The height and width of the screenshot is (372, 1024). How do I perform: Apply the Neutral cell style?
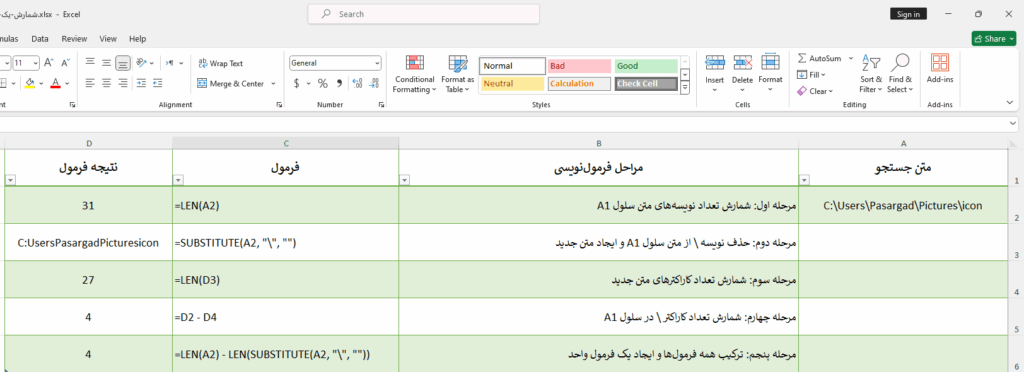[513, 84]
